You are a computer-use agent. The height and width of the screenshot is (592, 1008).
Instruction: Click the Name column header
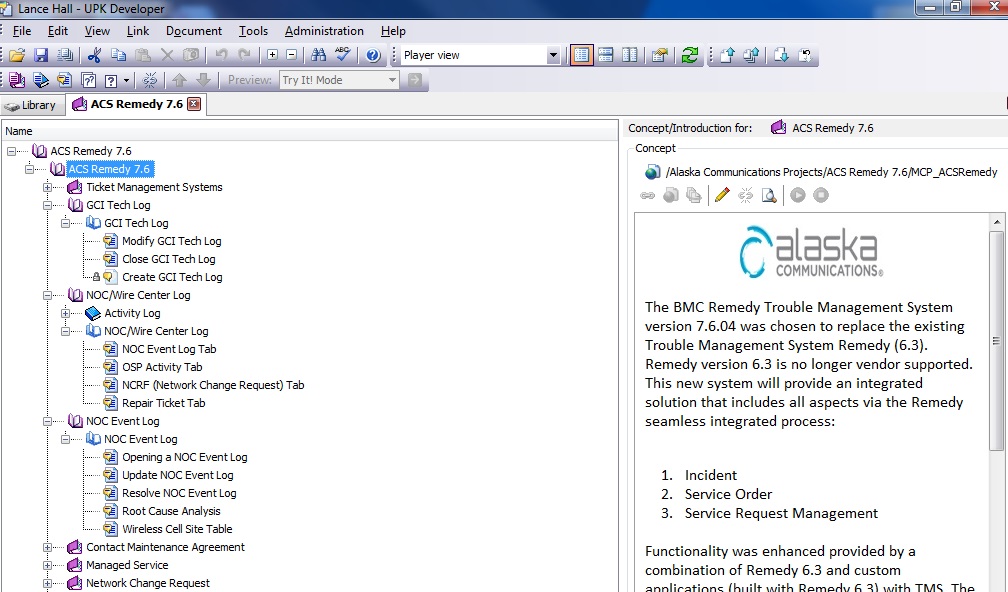click(310, 131)
